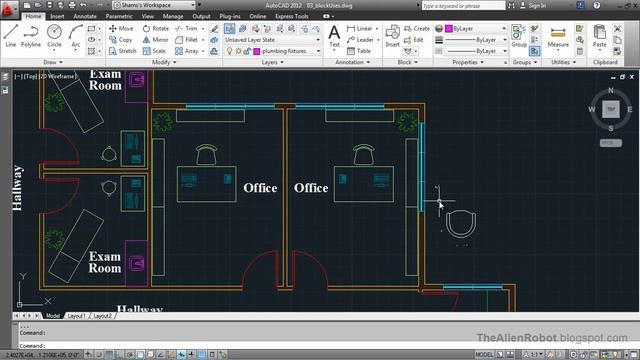This screenshot has height=360, width=640.
Task: Switch to the View ribbon tab
Action: [x=147, y=16]
